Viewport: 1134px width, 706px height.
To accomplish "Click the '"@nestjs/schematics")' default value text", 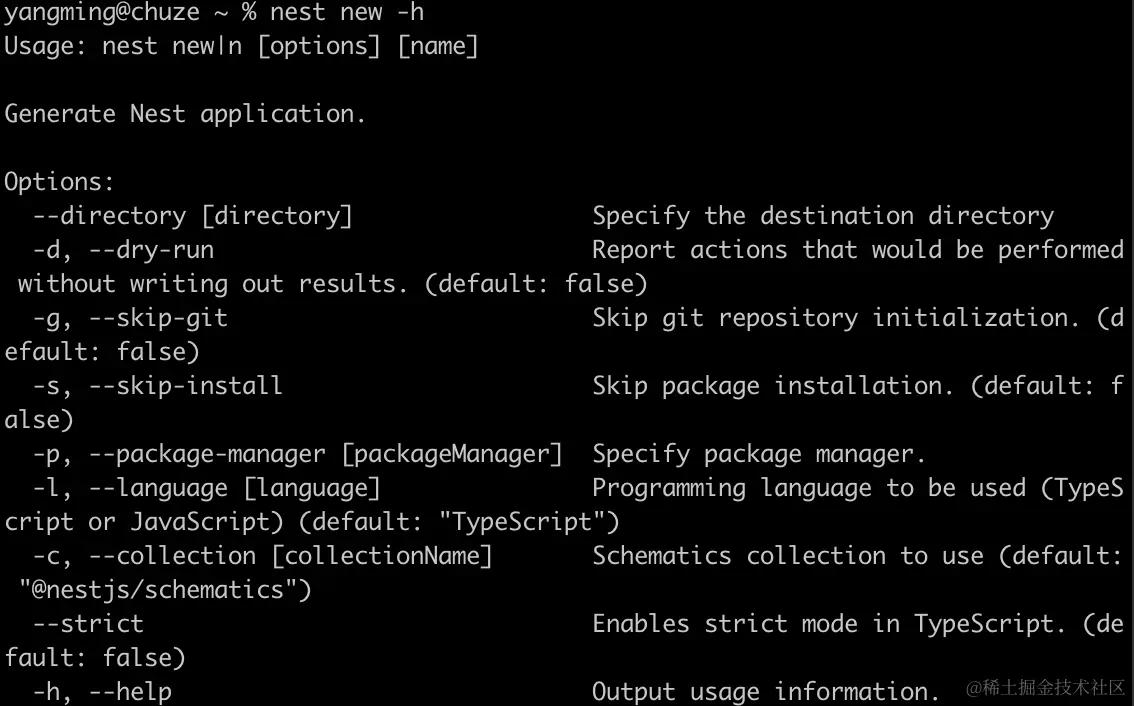I will point(165,590).
